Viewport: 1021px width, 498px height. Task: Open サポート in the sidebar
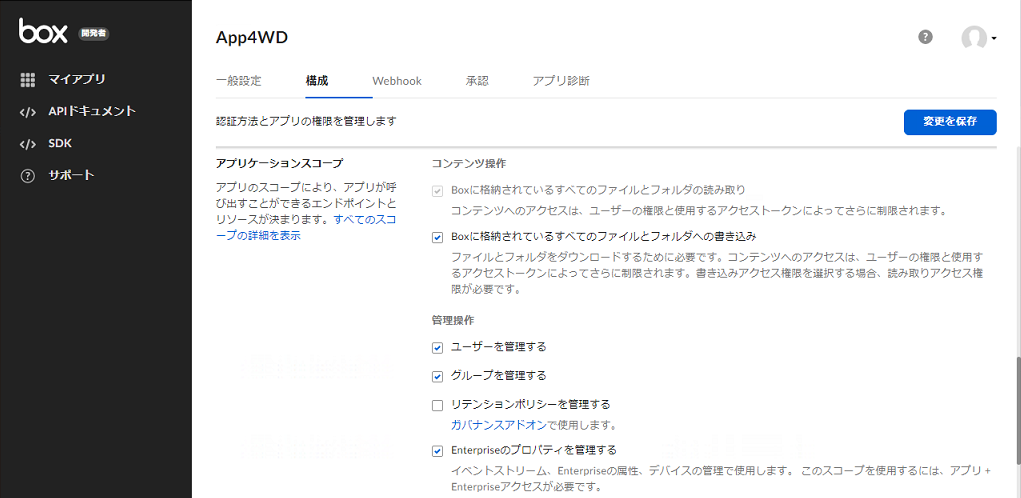72,175
